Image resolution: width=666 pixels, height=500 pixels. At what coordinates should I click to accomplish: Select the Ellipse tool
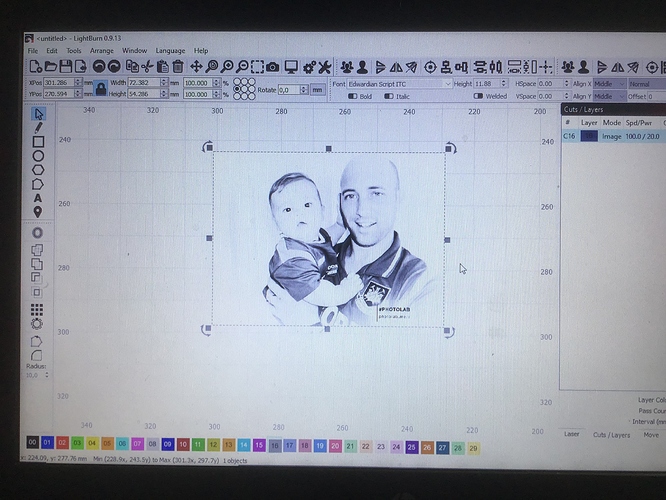pyautogui.click(x=38, y=156)
